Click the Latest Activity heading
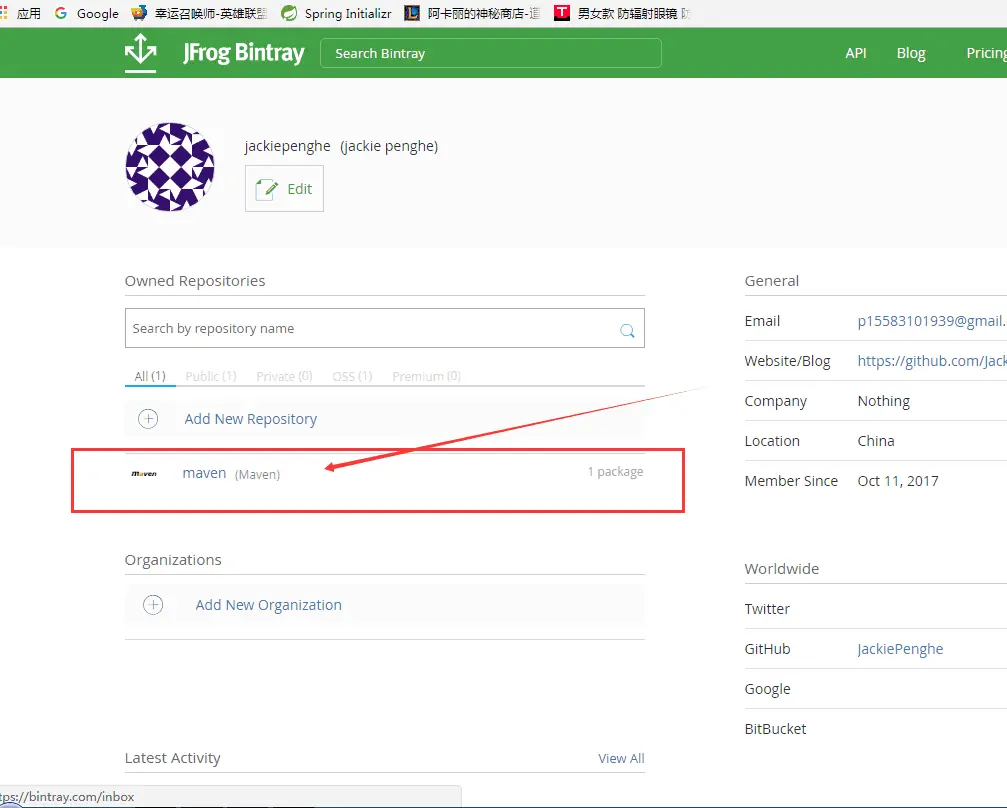The height and width of the screenshot is (808, 1007). coord(172,759)
